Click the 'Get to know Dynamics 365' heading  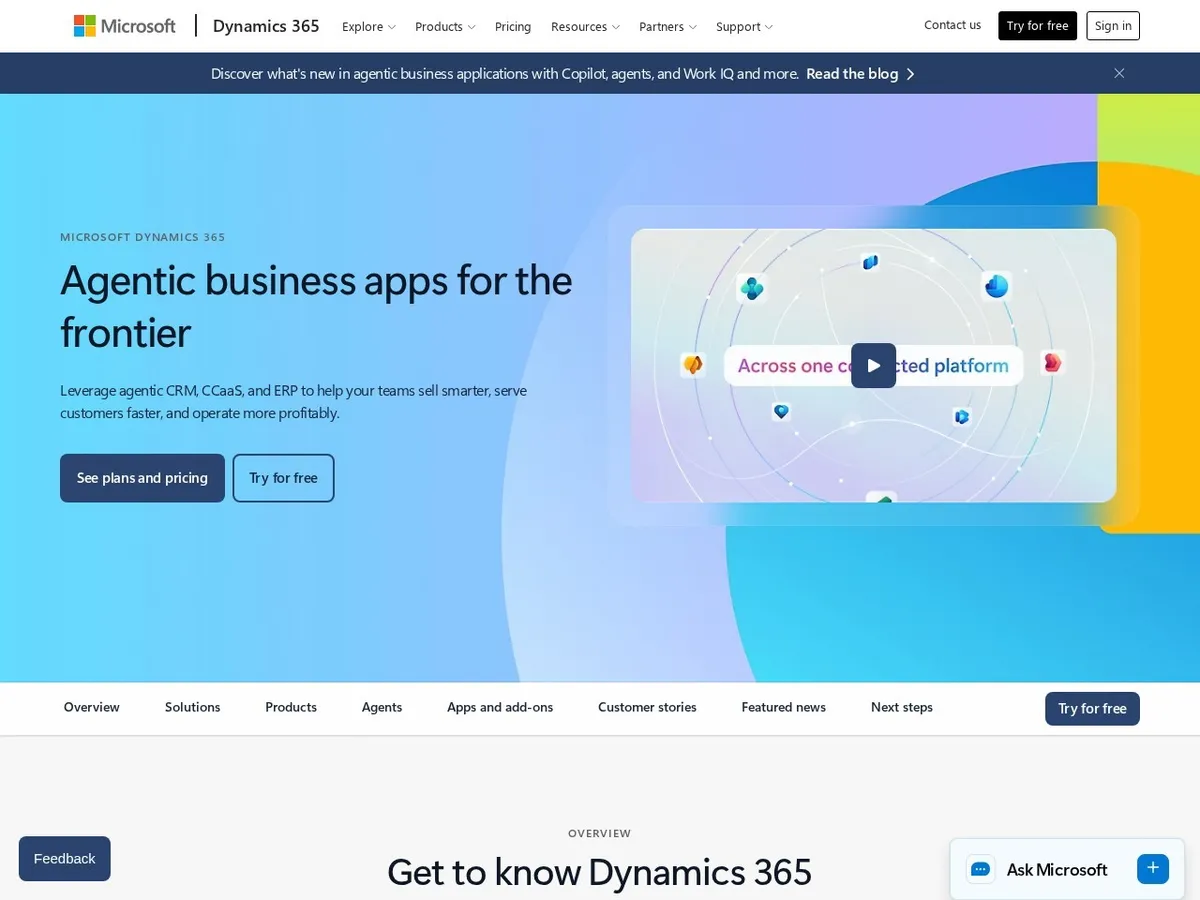pyautogui.click(x=600, y=872)
